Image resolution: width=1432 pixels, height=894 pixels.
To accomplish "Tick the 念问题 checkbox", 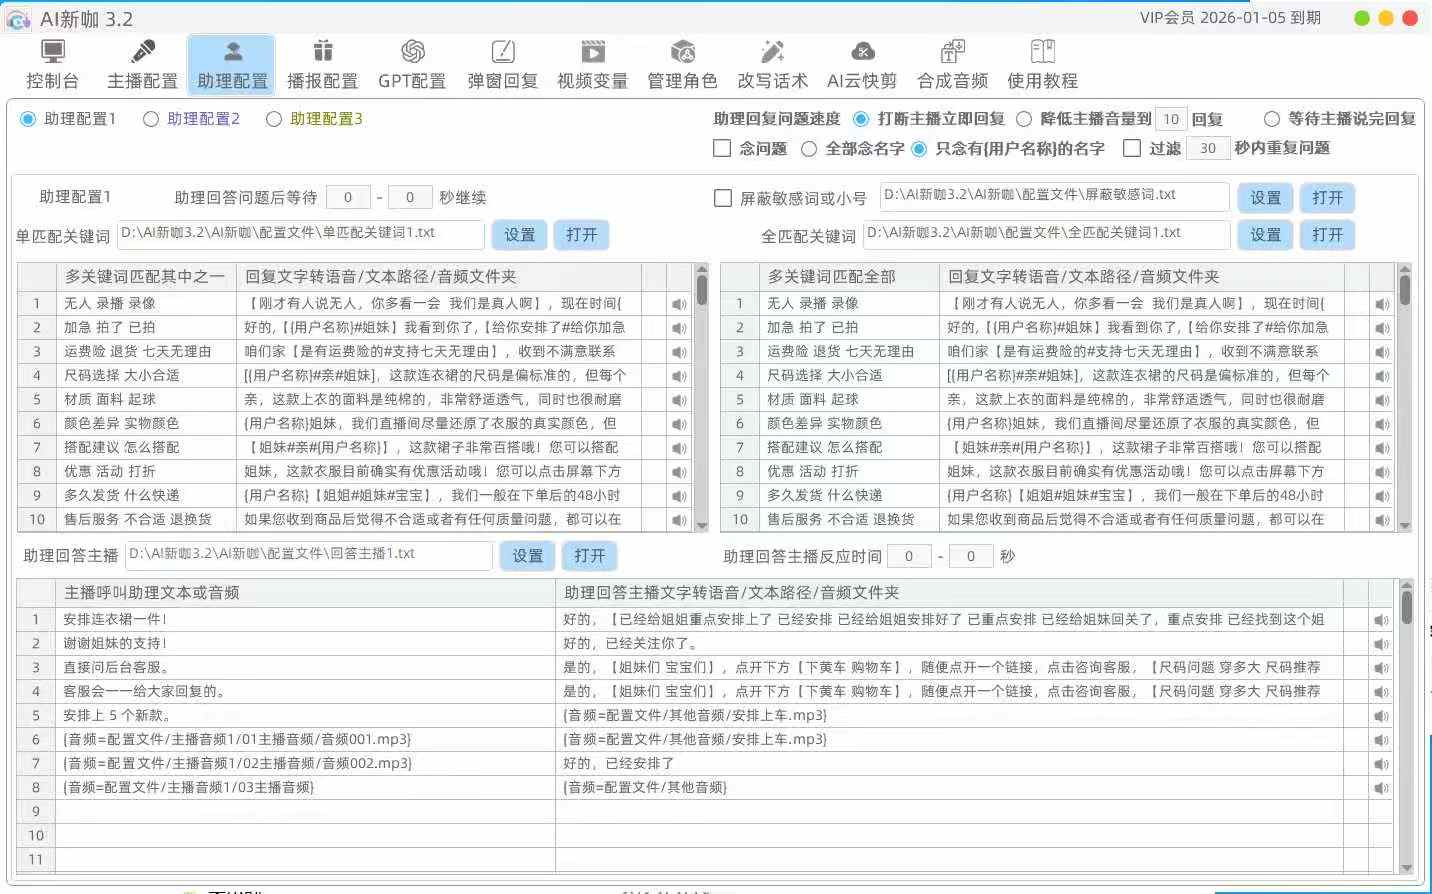I will coord(722,148).
